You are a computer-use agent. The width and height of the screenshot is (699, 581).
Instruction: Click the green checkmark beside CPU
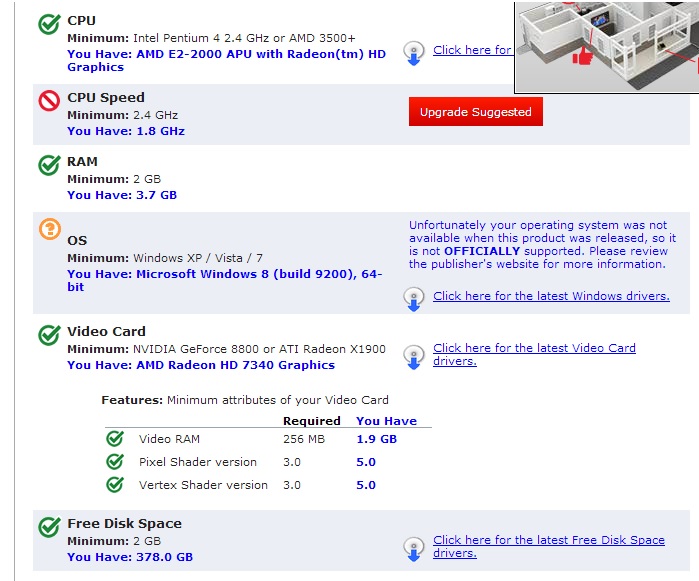coord(49,24)
